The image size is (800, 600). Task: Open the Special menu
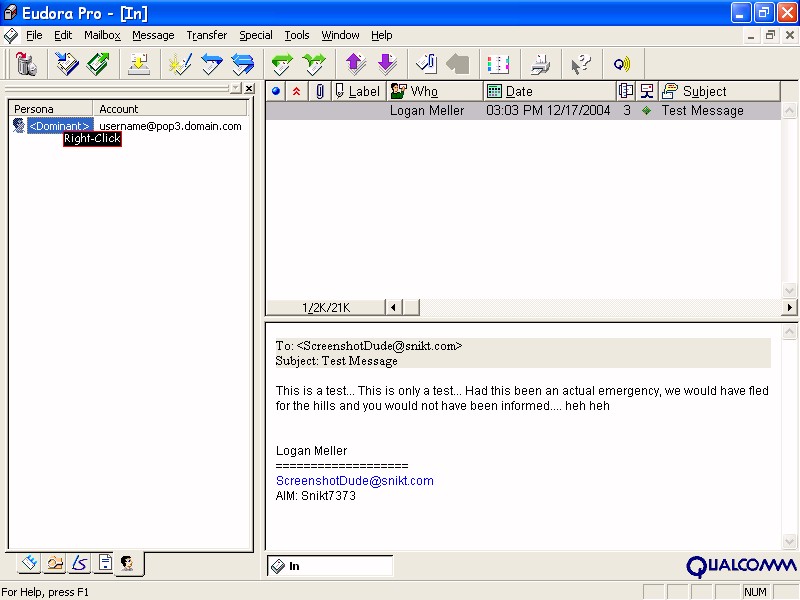pyautogui.click(x=256, y=35)
